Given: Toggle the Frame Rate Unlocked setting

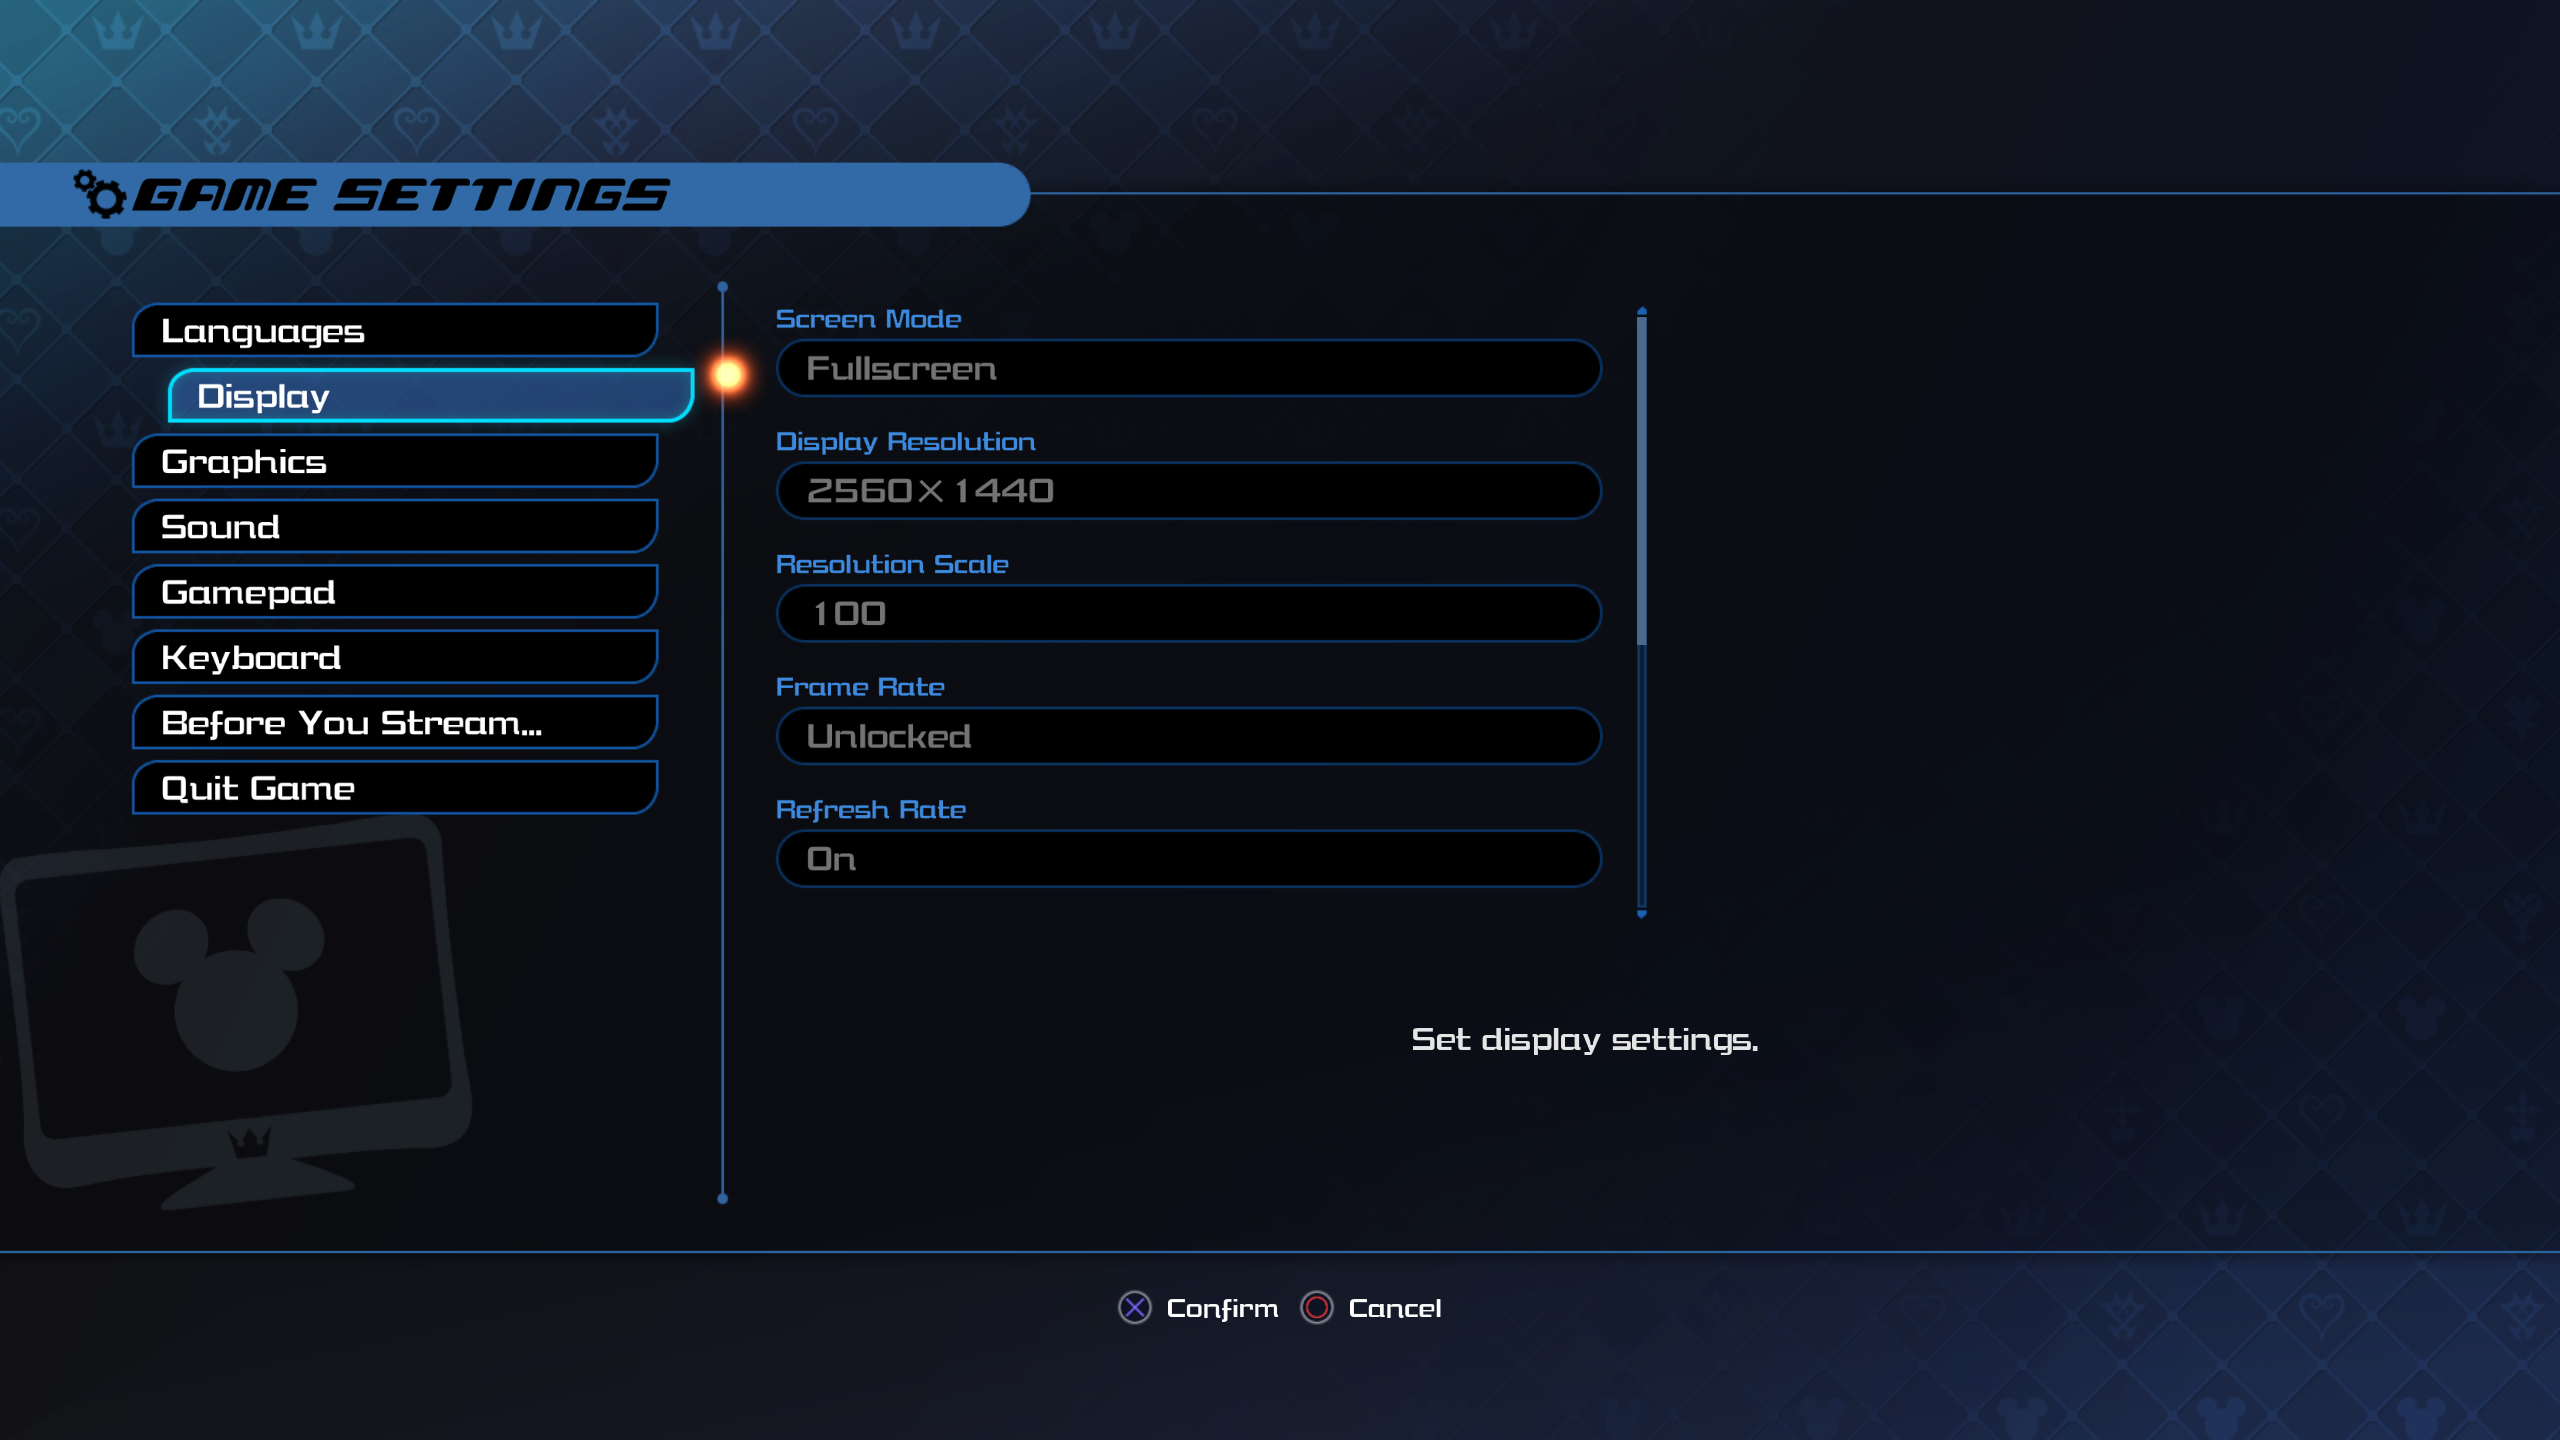Looking at the screenshot, I should [1189, 735].
